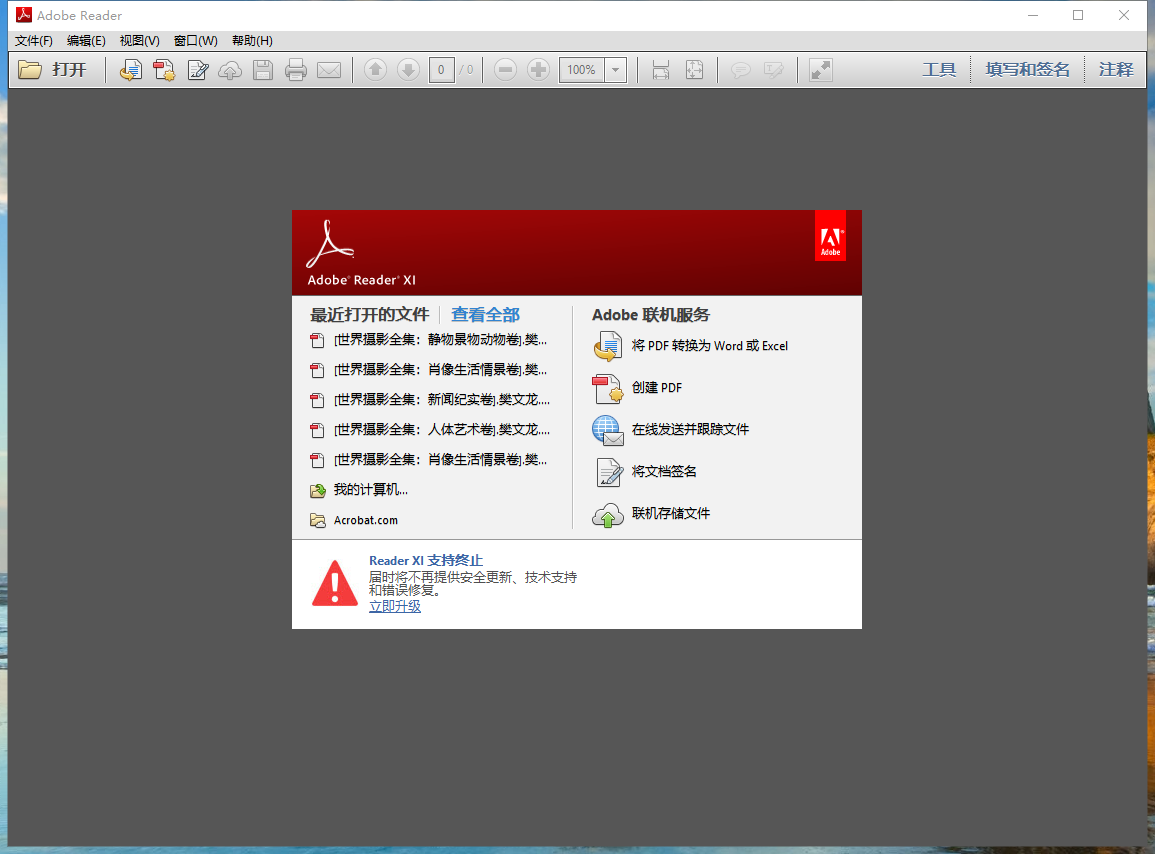Open recent file 静物景物动物卷
This screenshot has height=854, width=1155.
pyautogui.click(x=440, y=340)
